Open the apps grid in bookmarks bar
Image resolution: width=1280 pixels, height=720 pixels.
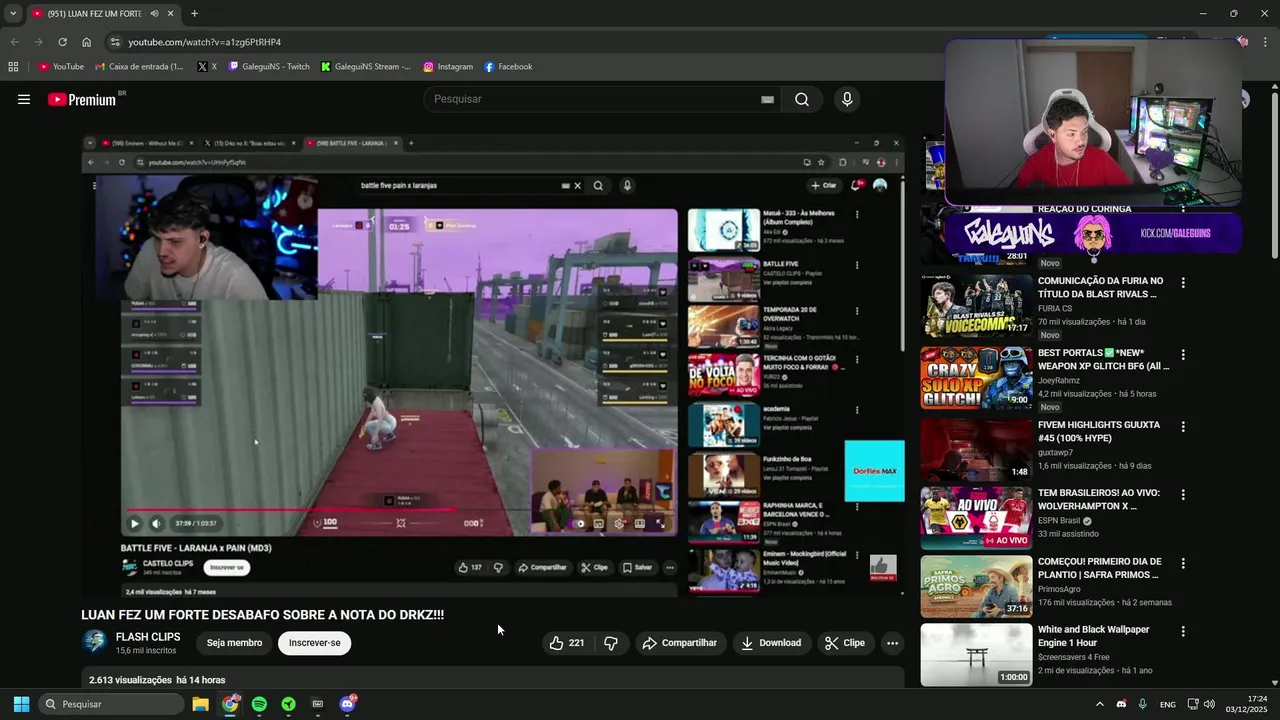coord(13,67)
